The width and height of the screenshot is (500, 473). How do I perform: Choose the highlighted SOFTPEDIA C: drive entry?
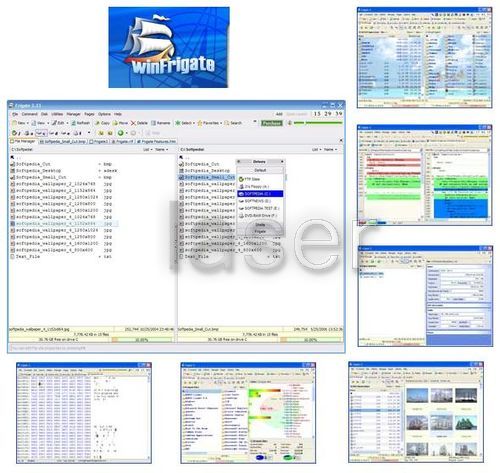point(260,194)
